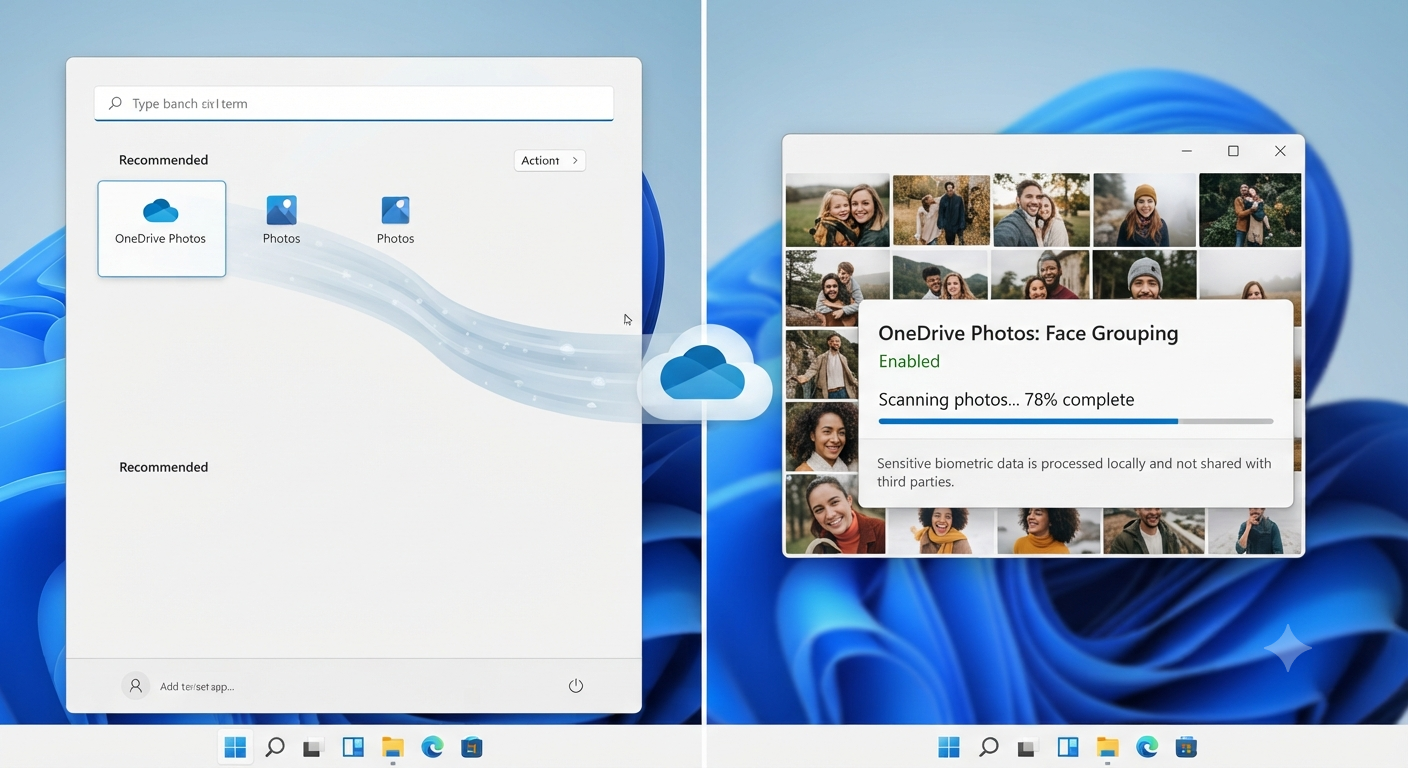Open the photo of a couple embracing in green bushes
Screen dimensions: 1408x768
click(x=1250, y=210)
